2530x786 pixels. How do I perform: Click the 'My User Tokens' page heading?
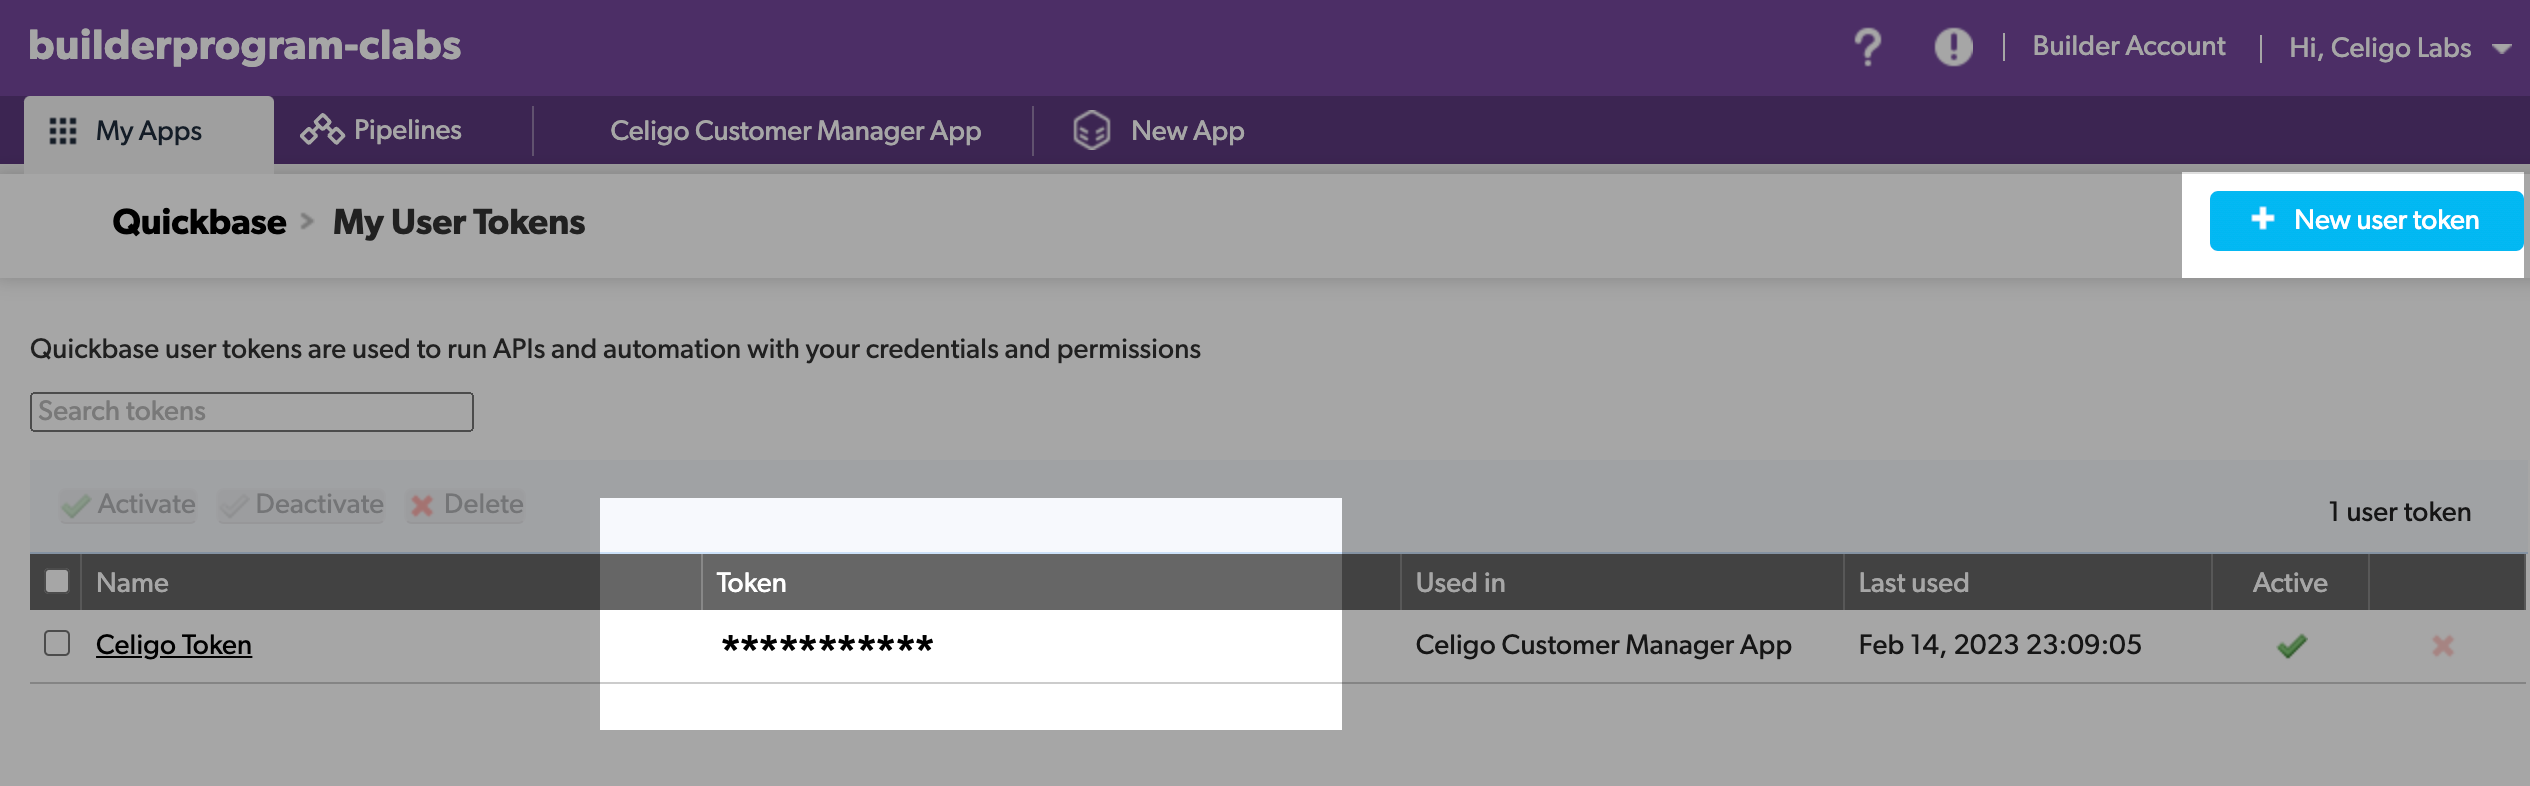[459, 222]
